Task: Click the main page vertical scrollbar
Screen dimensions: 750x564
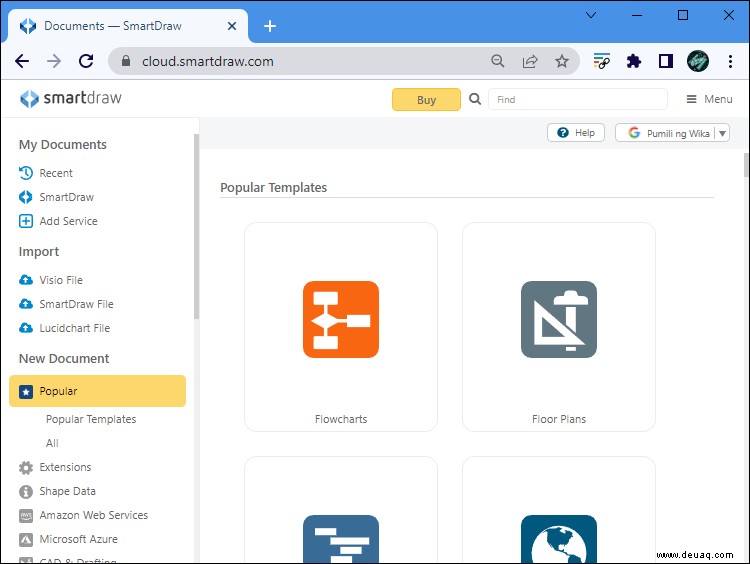Action: point(746,165)
